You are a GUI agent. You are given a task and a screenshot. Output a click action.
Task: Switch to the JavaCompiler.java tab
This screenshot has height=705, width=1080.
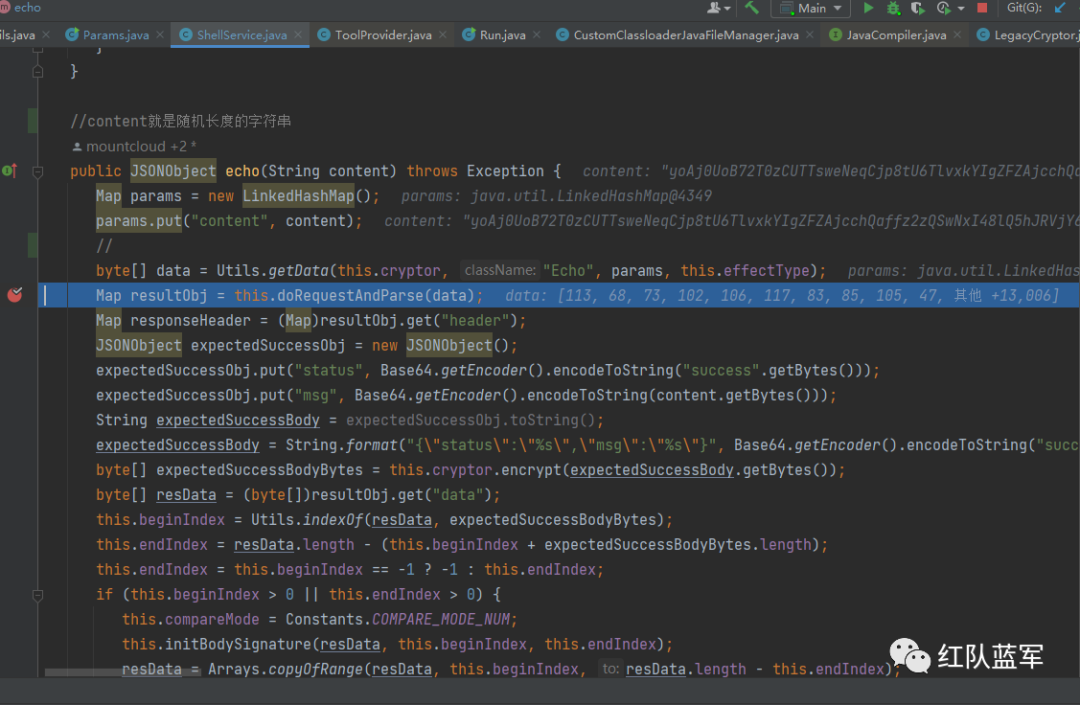click(895, 35)
